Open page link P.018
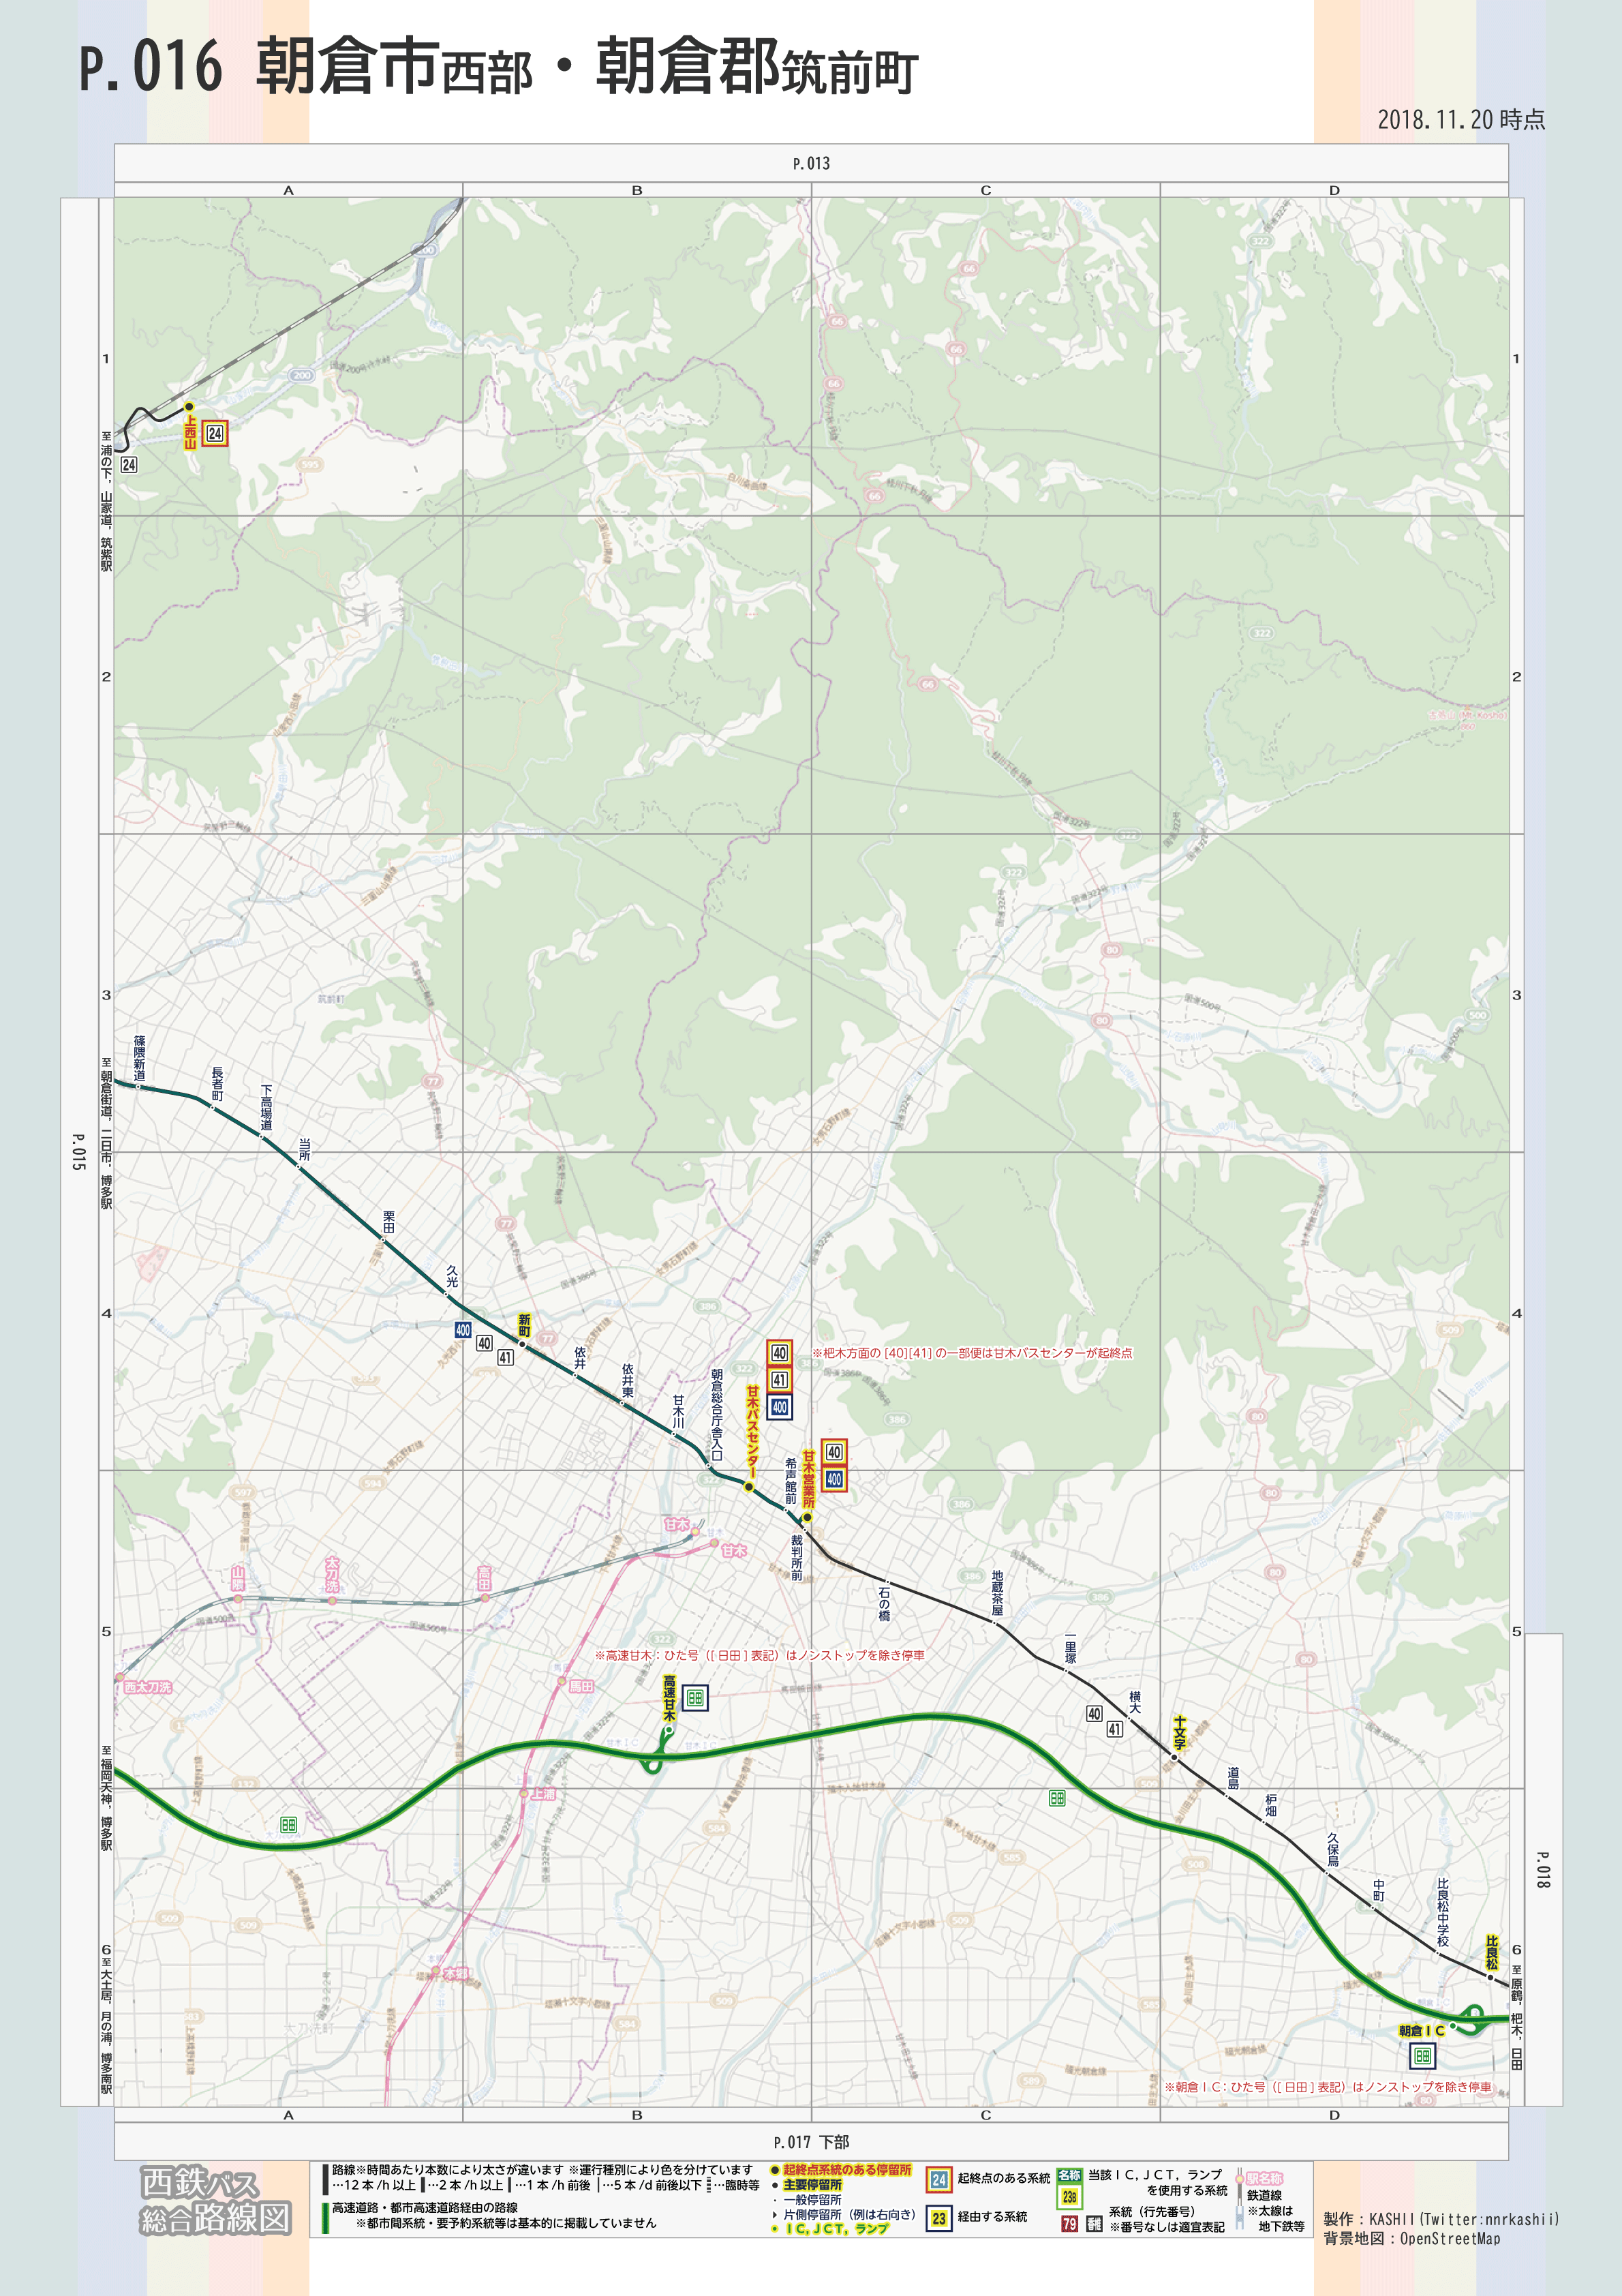This screenshot has width=1622, height=2296. (1543, 1870)
